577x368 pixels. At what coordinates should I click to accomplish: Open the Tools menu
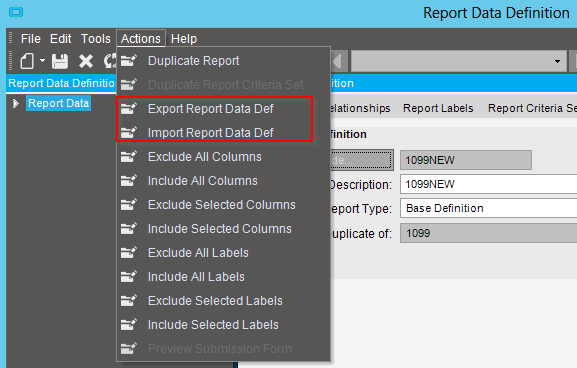pyautogui.click(x=96, y=39)
